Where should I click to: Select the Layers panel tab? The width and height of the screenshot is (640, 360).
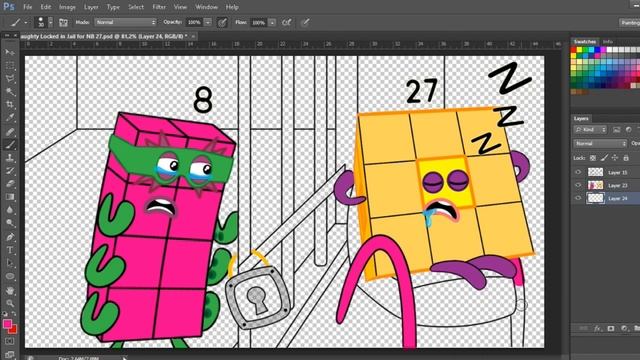point(581,118)
